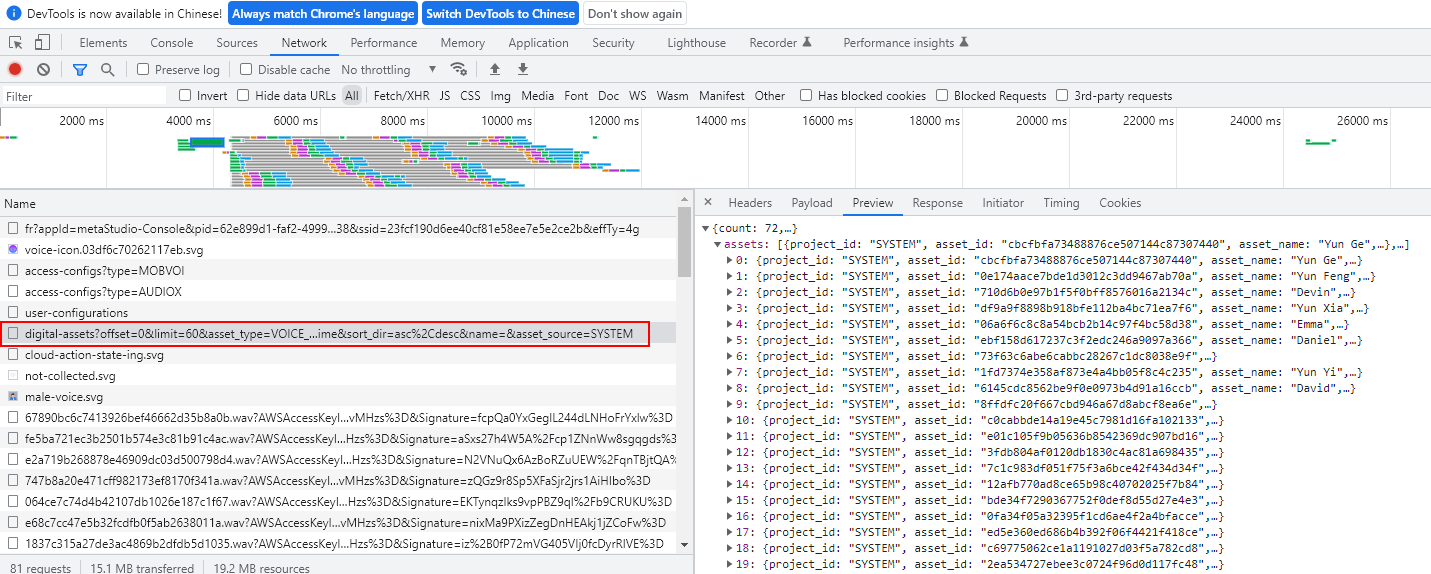Screen dimensions: 1431x574
Task: Expand asset item 8 David
Action: pos(729,388)
